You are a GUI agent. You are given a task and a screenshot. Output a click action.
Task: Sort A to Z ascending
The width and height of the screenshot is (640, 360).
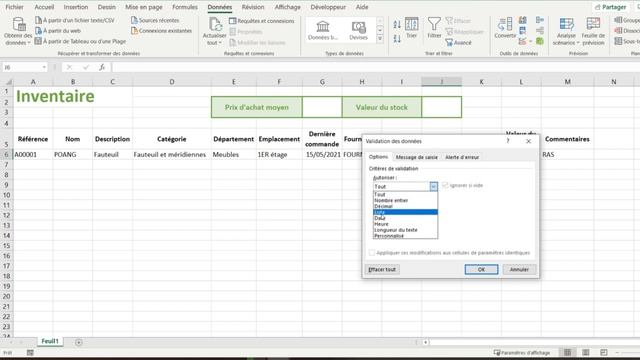[x=397, y=24]
